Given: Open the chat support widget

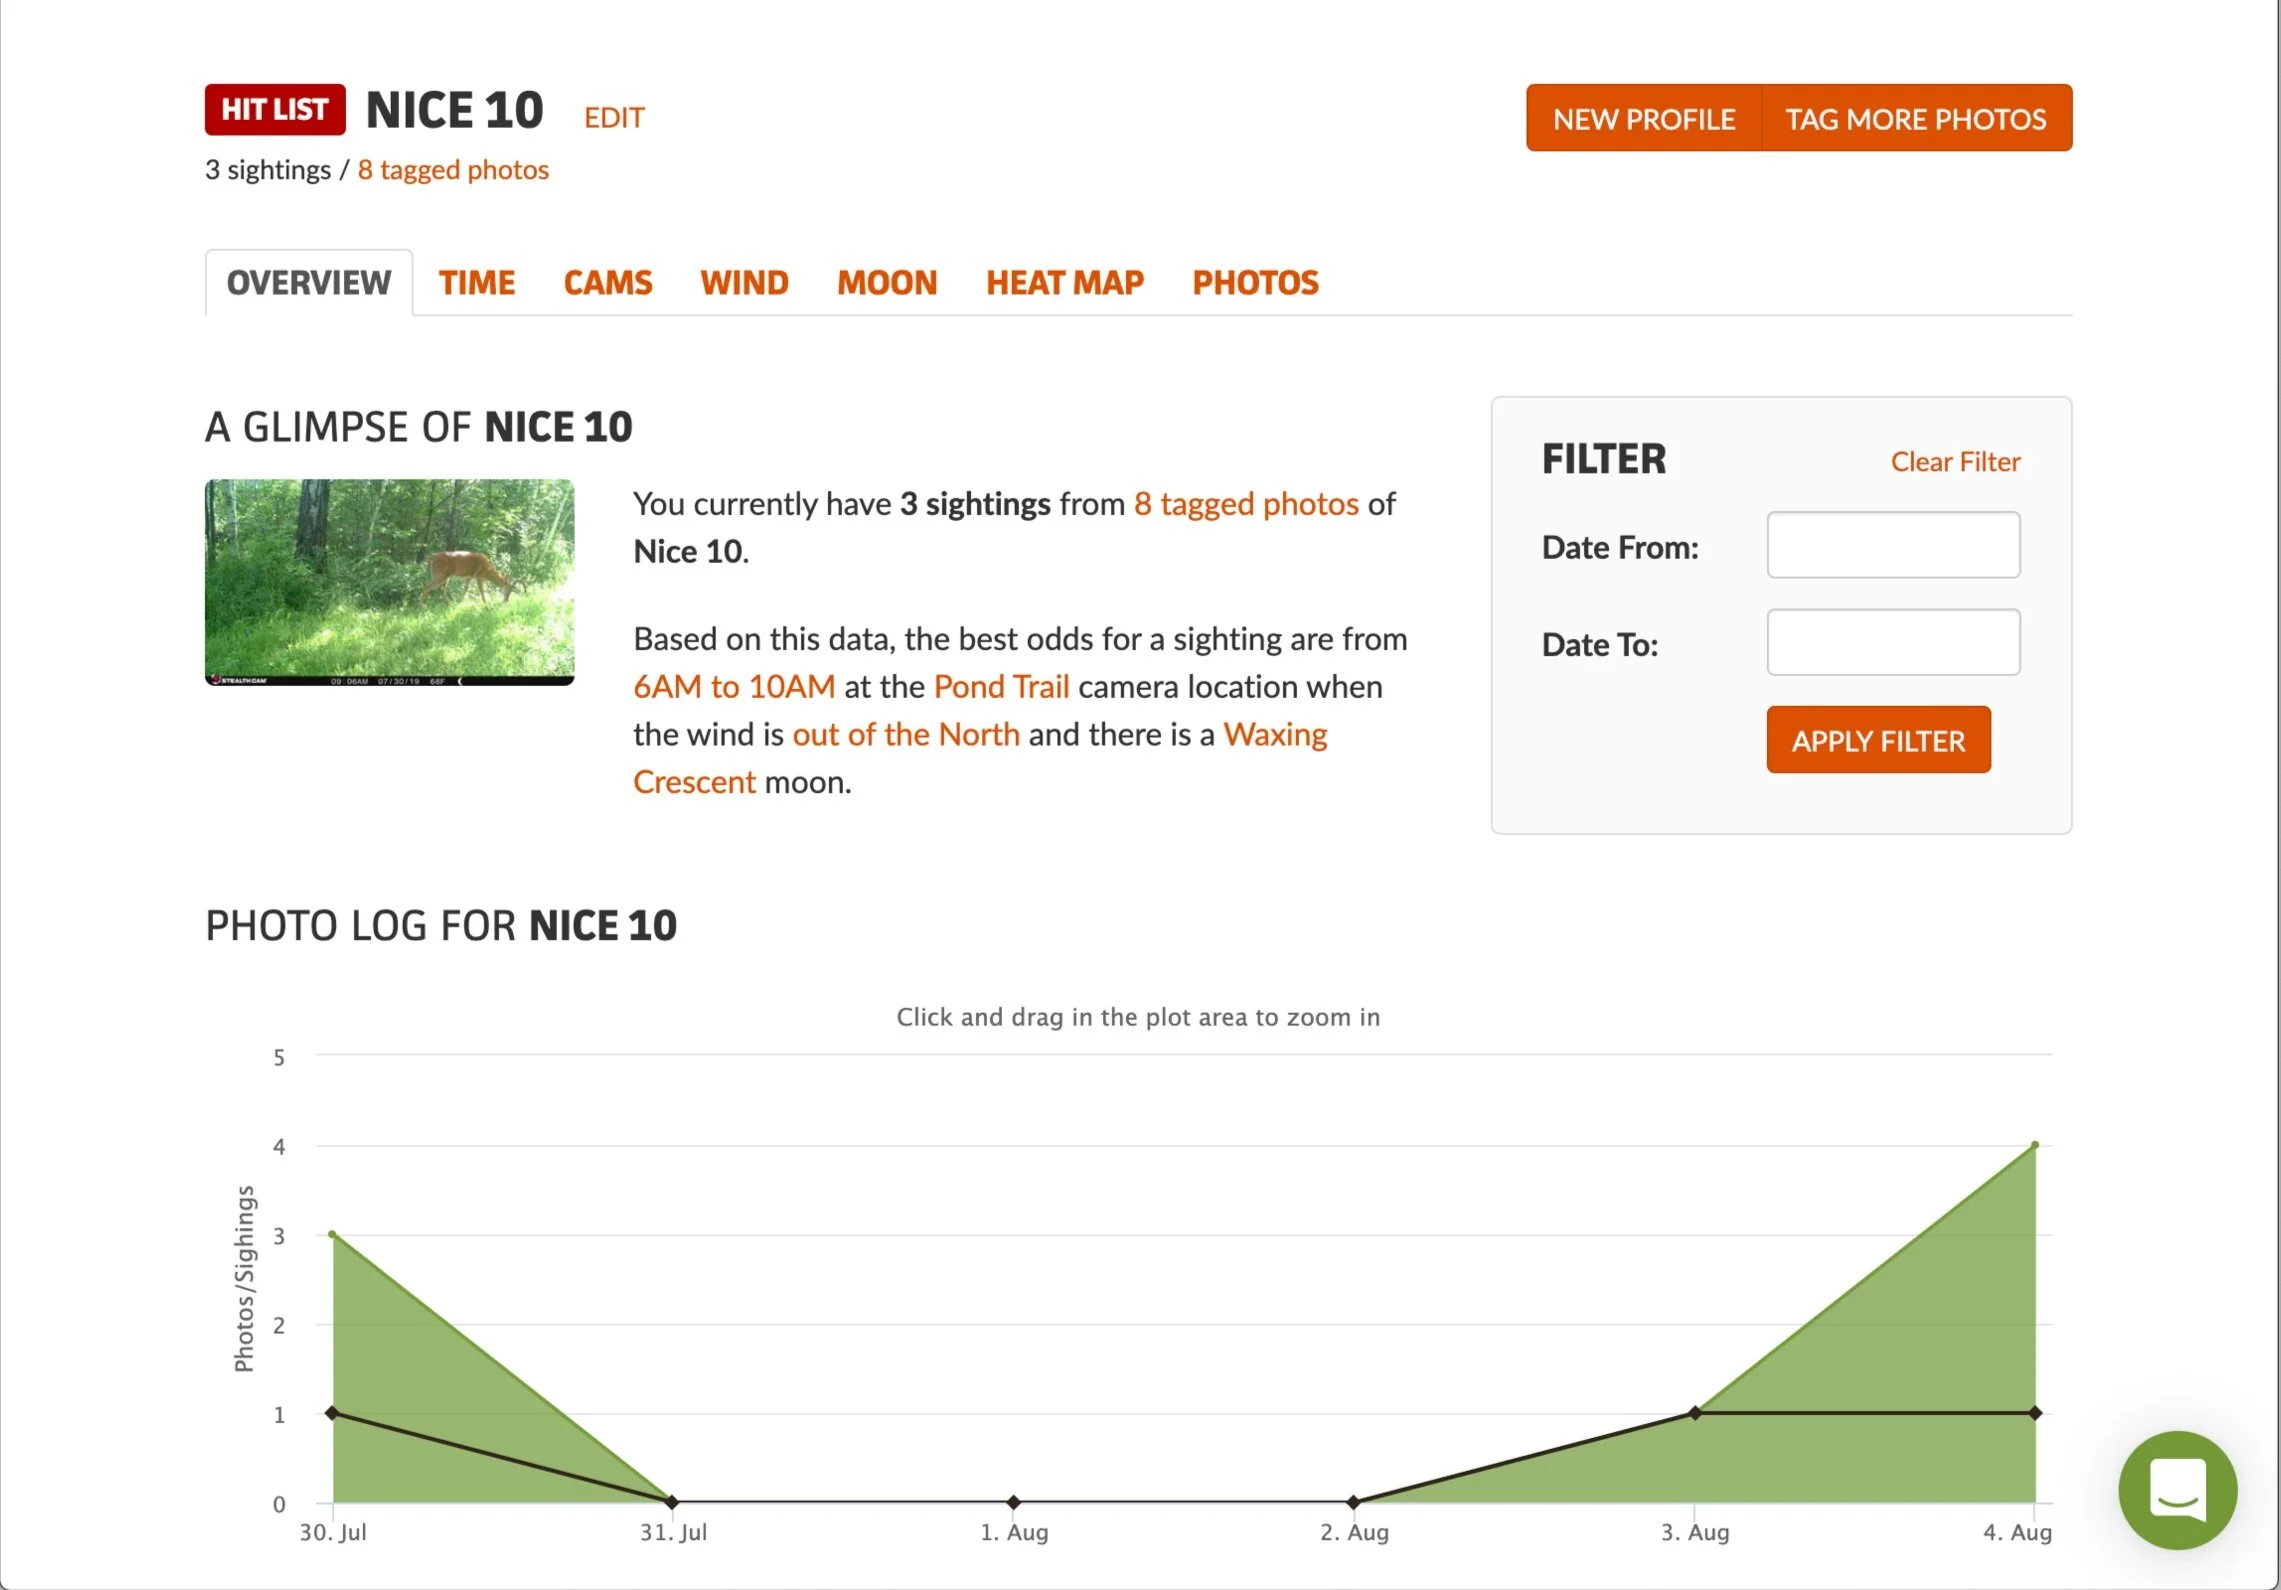Looking at the screenshot, I should pyautogui.click(x=2178, y=1490).
